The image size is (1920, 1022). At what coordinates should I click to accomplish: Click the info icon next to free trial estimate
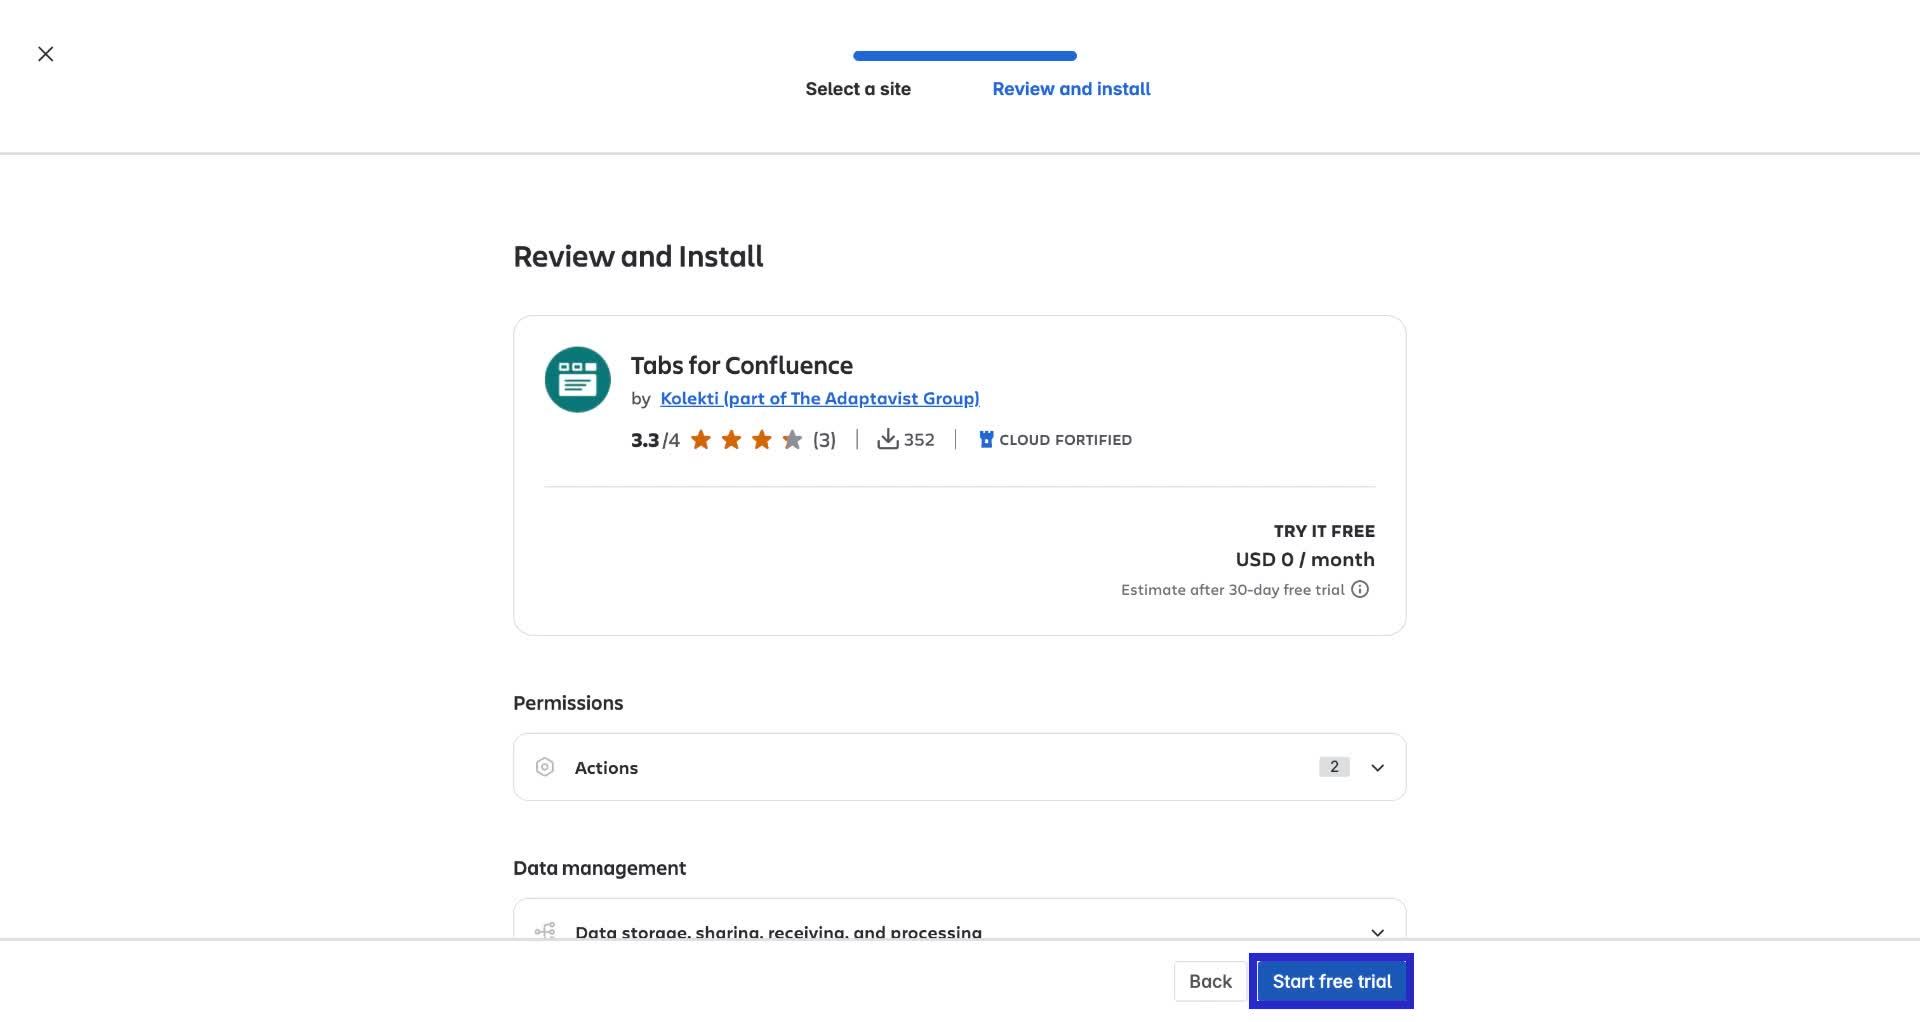click(1360, 589)
